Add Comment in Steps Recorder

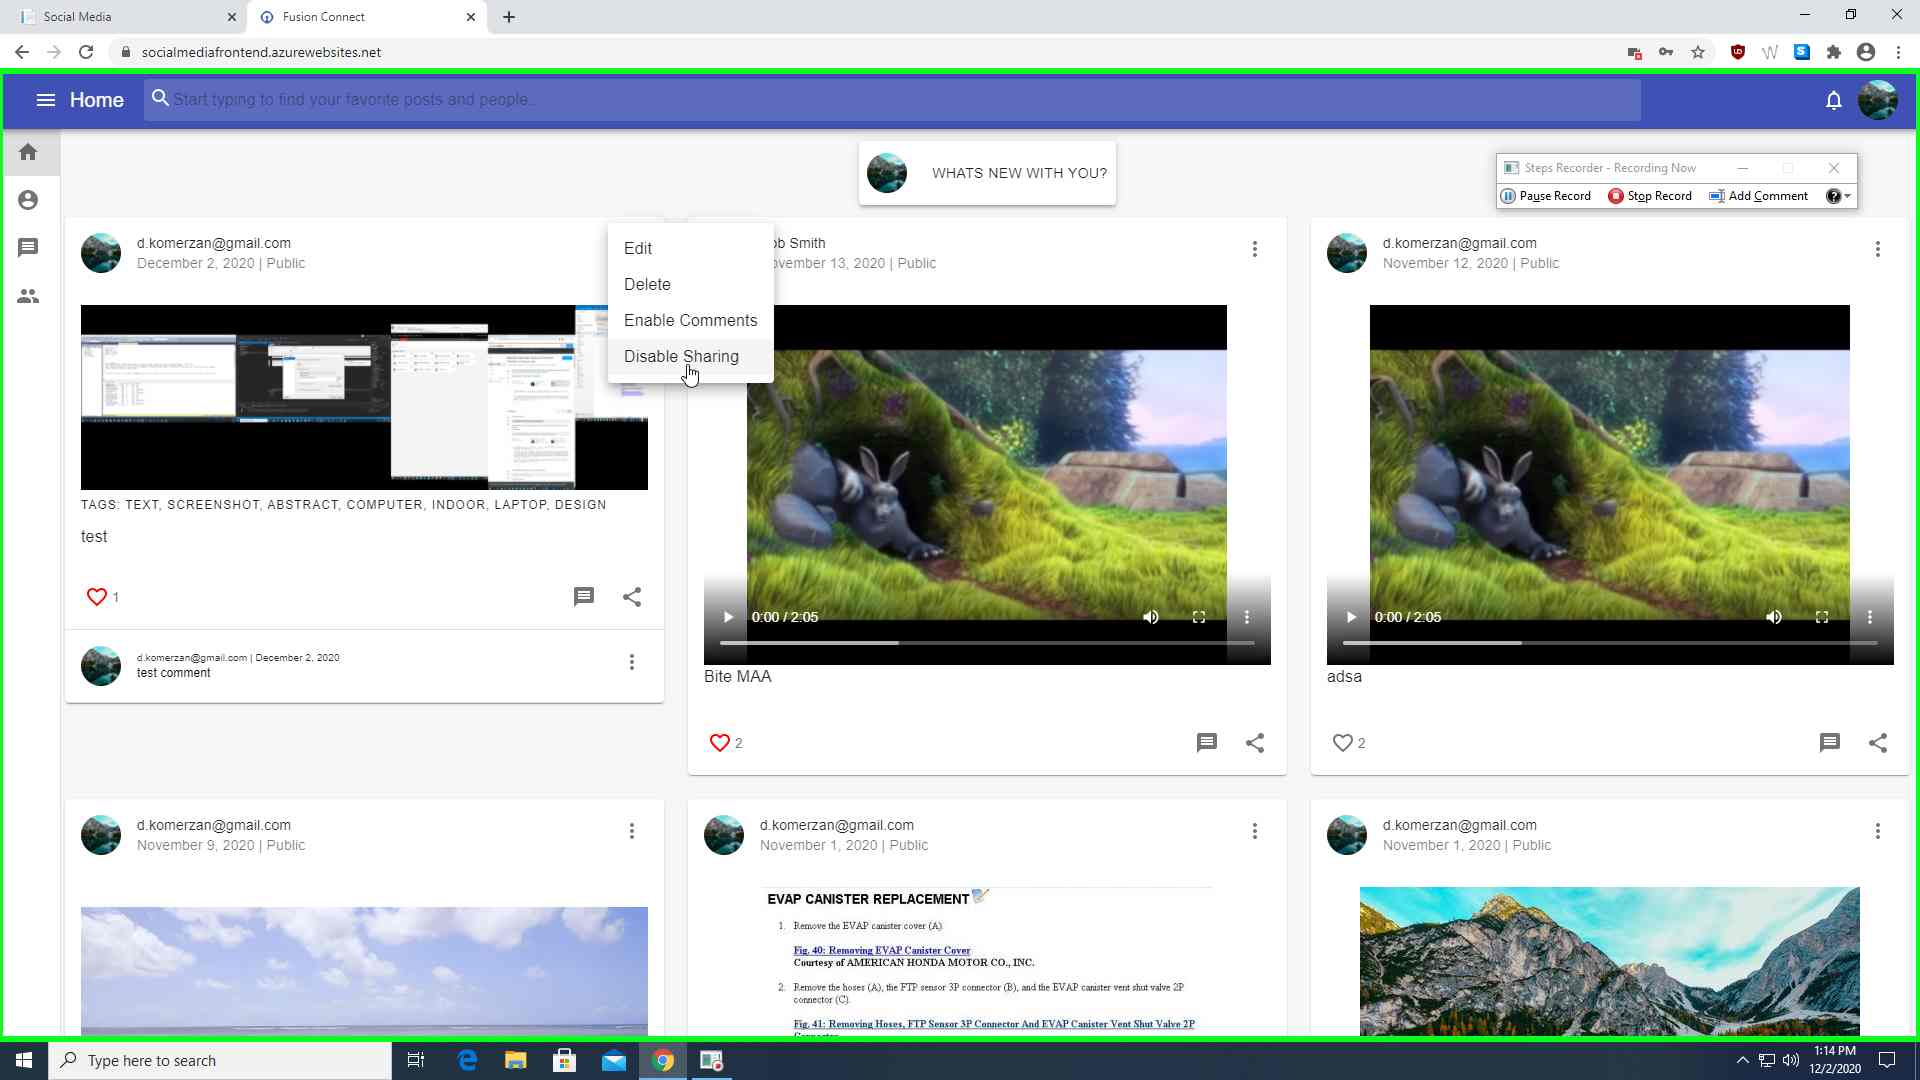[1759, 196]
